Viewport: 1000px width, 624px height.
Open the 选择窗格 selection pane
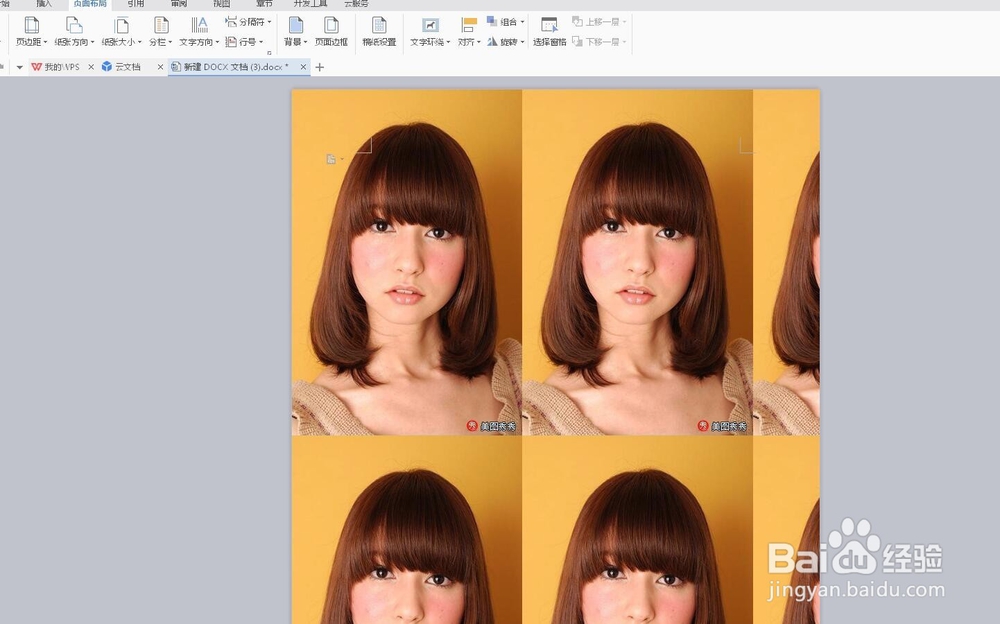pos(549,31)
